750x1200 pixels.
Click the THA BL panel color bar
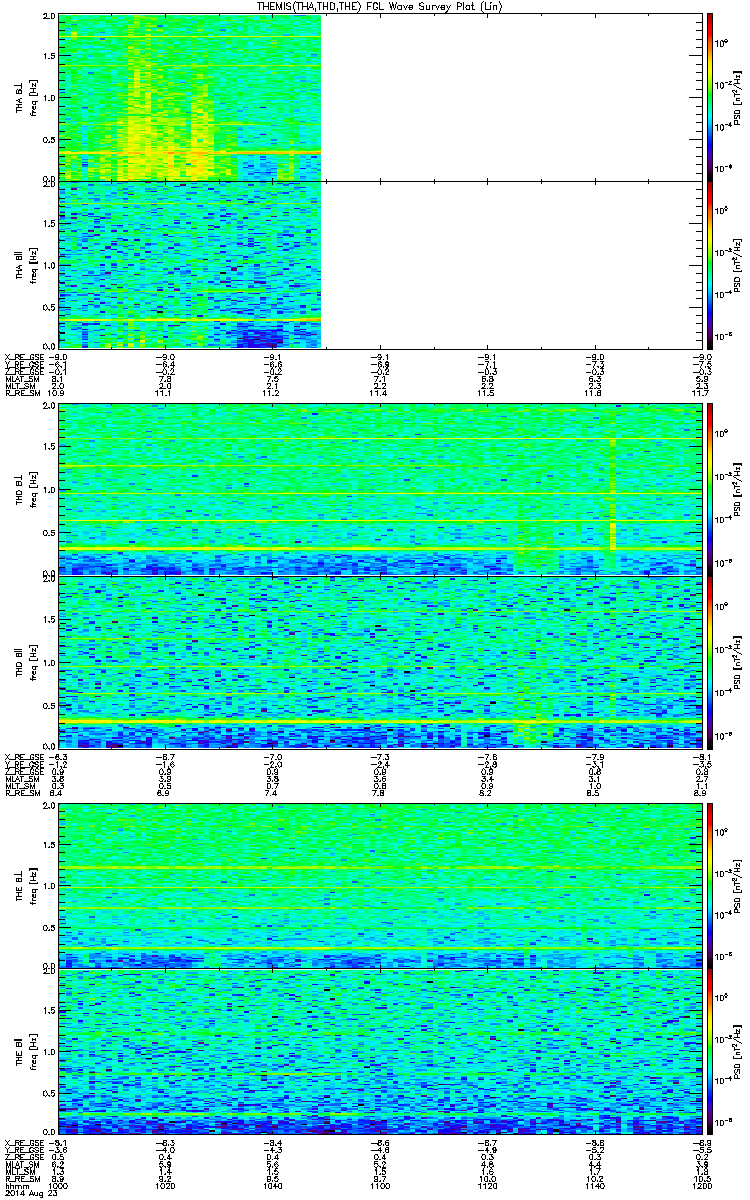click(x=710, y=97)
